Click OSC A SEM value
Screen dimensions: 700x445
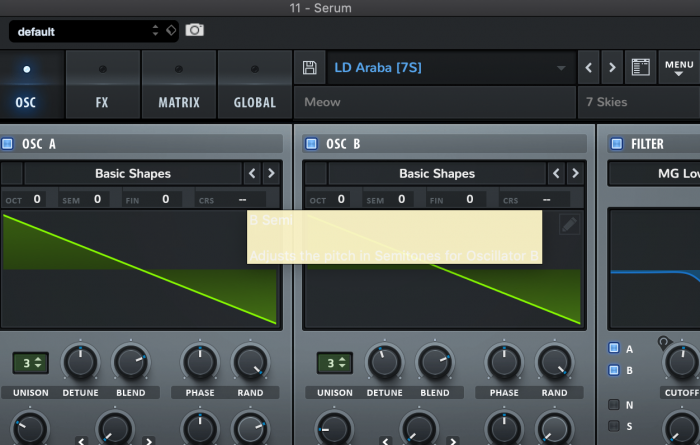pos(97,199)
